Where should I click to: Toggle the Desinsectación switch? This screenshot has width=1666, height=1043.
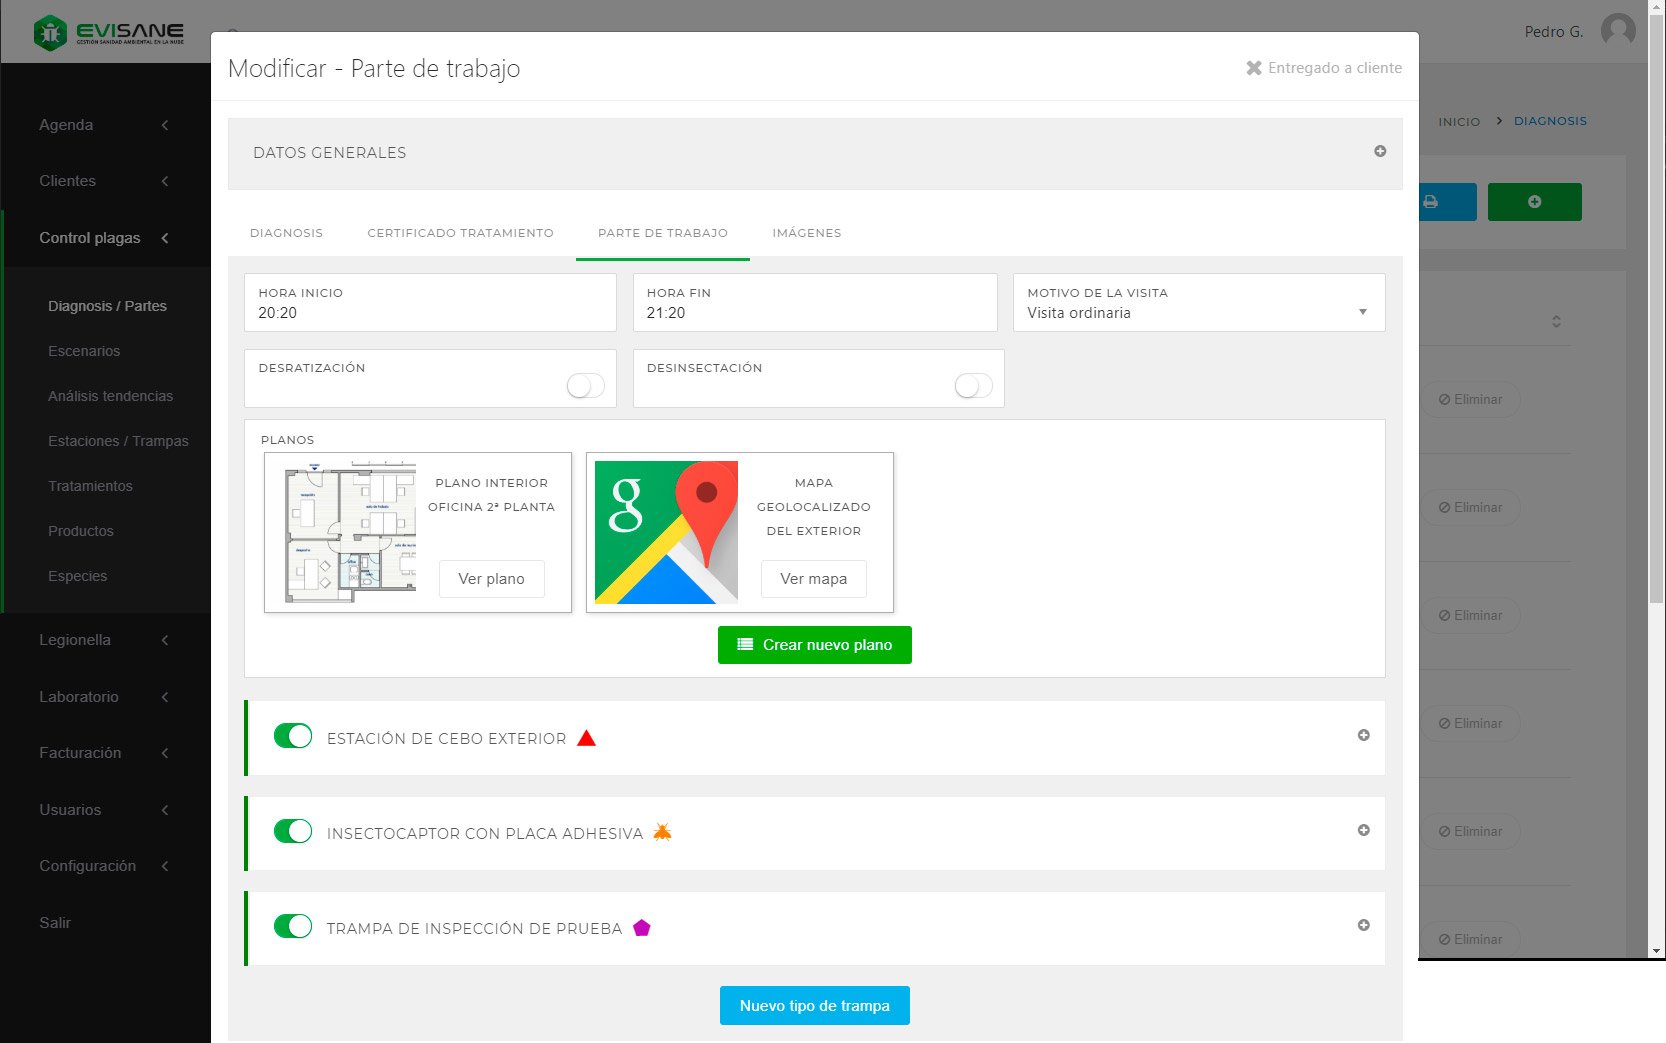click(x=973, y=385)
